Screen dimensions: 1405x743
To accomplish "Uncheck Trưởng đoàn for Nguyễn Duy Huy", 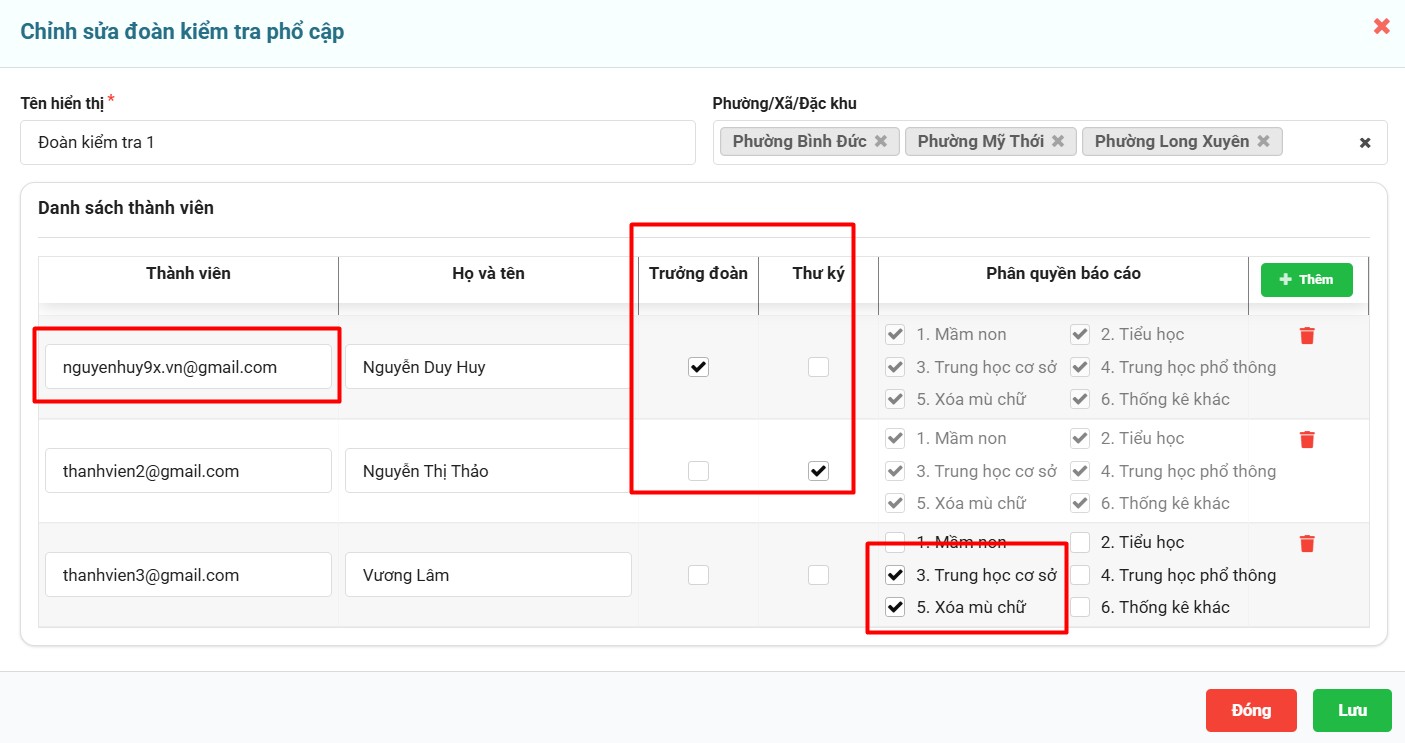I will 698,367.
